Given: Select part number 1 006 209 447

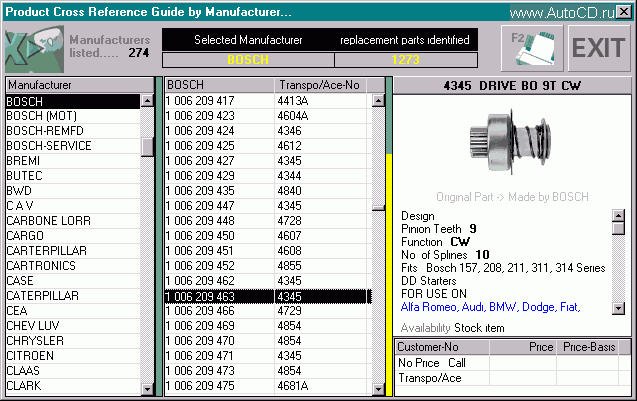Looking at the screenshot, I should point(219,206).
